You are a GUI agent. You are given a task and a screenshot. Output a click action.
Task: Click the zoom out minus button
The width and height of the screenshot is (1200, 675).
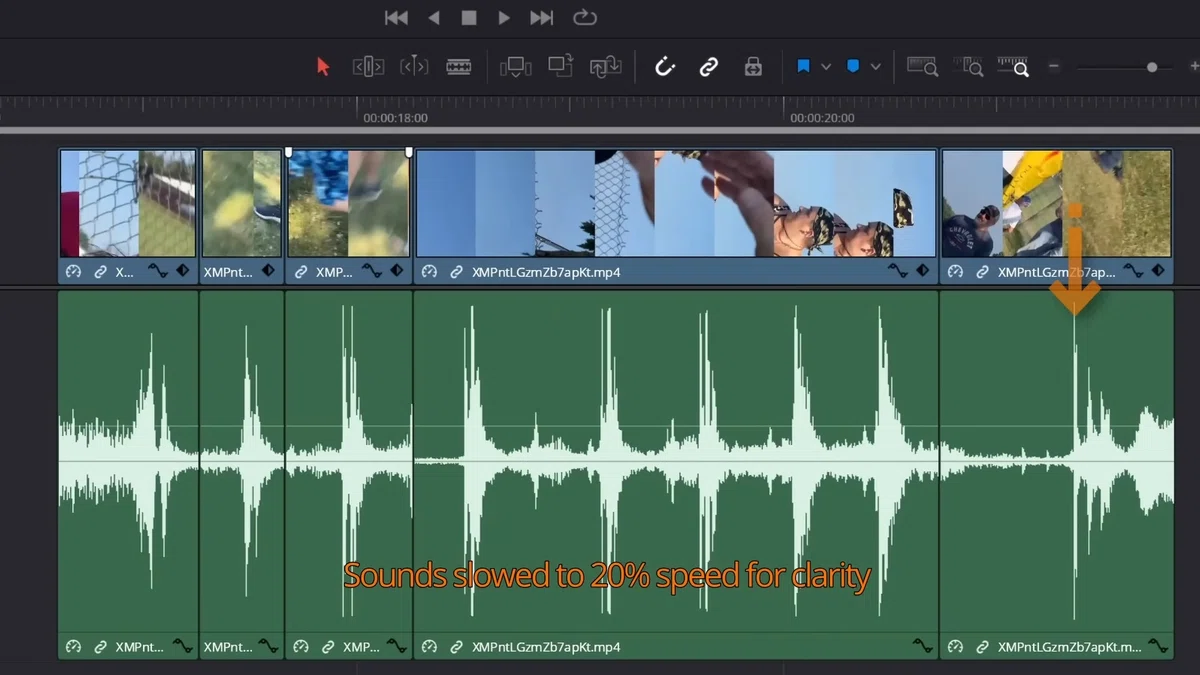(1054, 67)
